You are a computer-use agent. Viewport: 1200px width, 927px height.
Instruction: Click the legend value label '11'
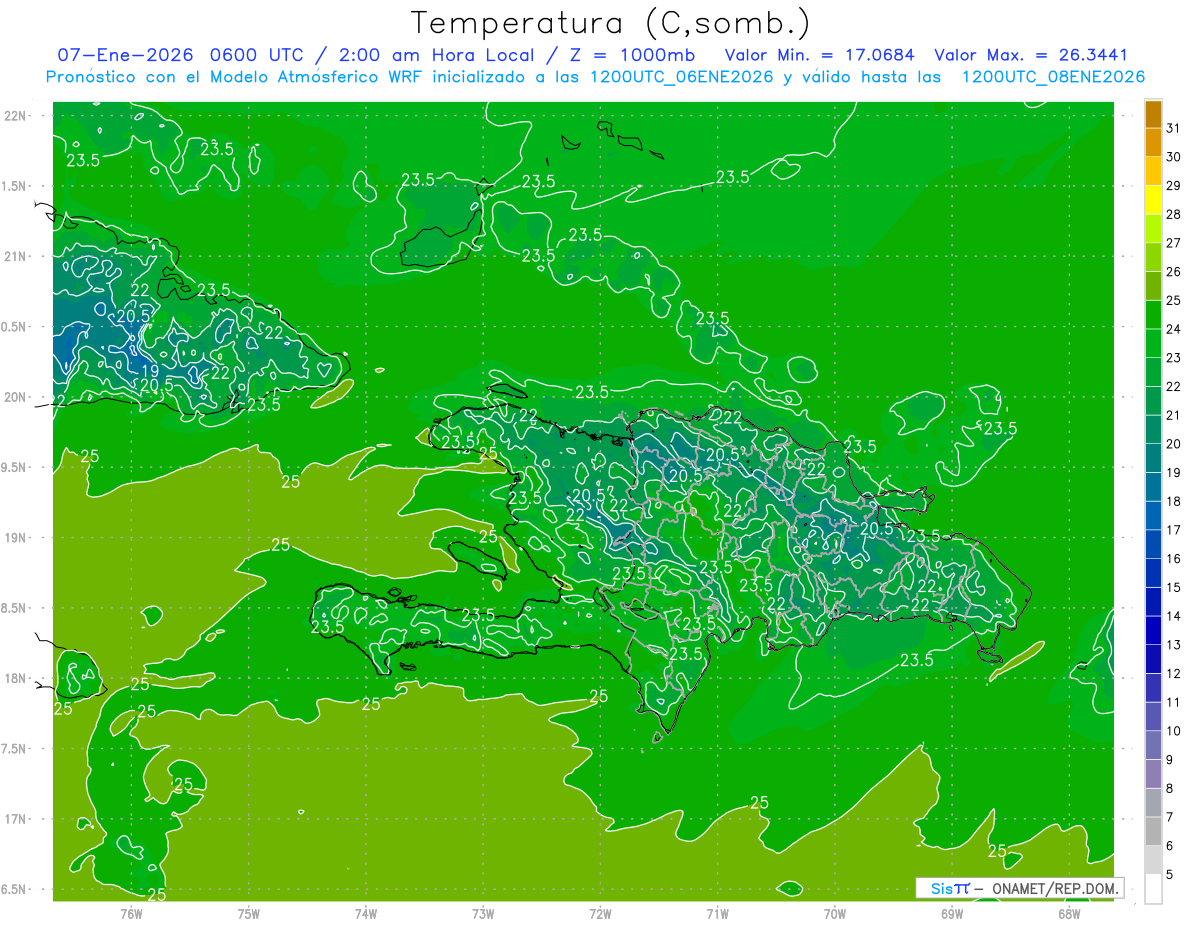(x=1174, y=702)
